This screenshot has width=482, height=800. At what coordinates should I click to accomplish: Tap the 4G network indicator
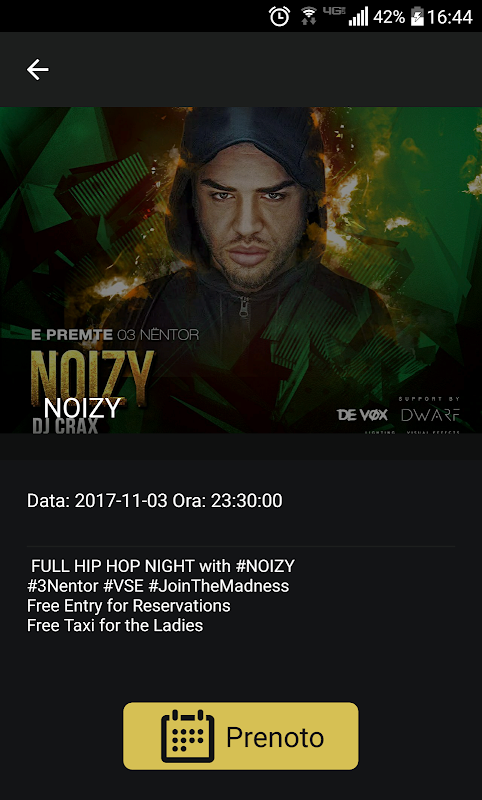click(x=334, y=11)
